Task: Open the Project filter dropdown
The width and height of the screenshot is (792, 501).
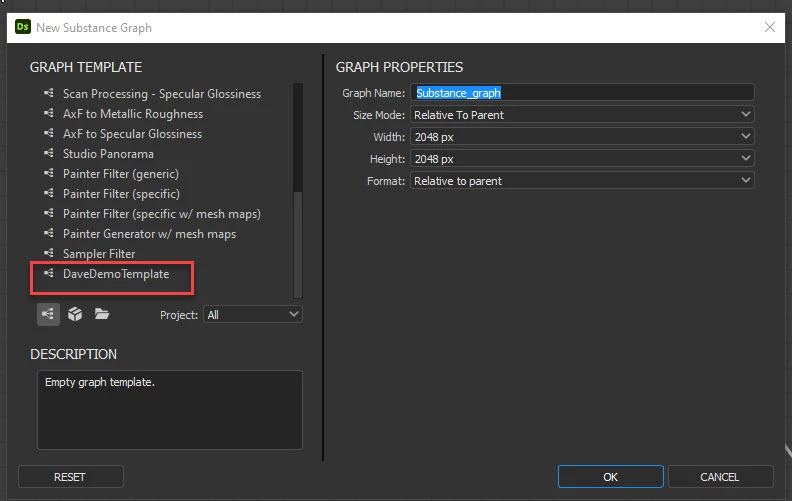Action: tap(253, 315)
